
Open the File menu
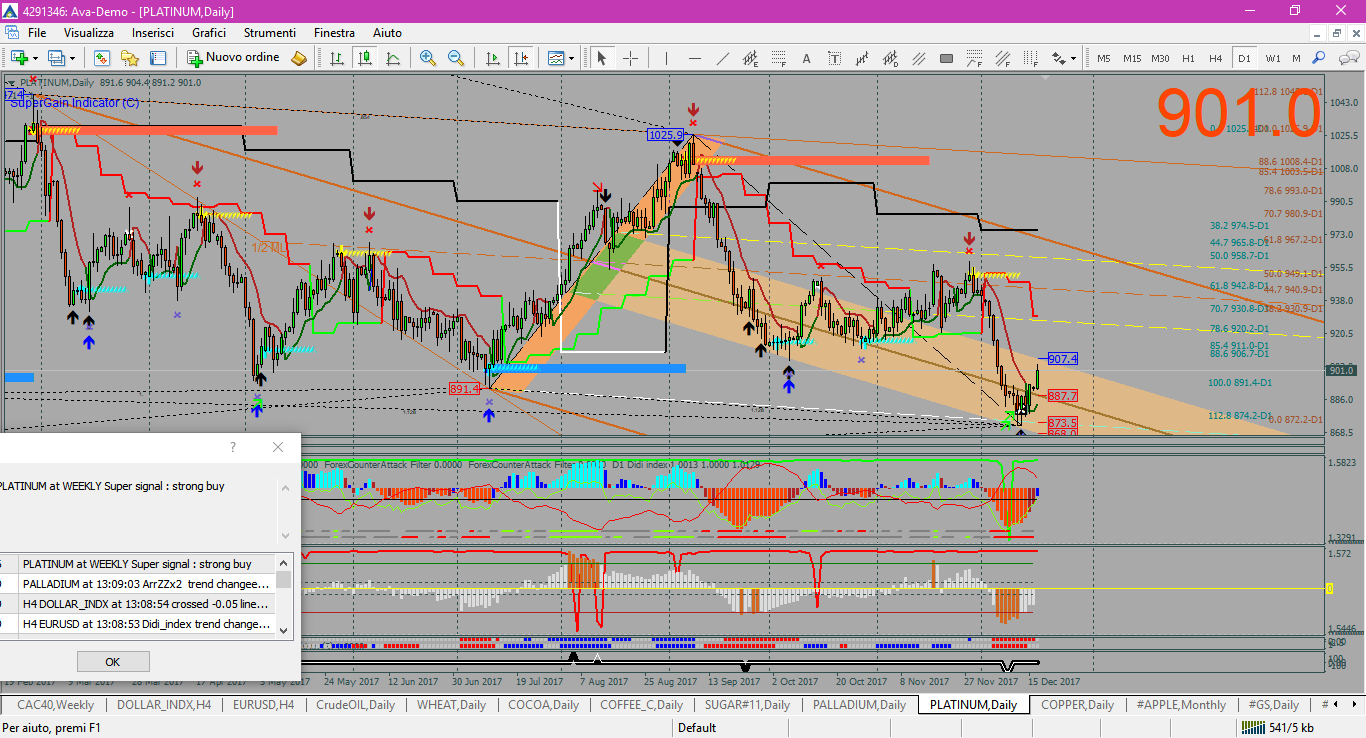pyautogui.click(x=37, y=33)
